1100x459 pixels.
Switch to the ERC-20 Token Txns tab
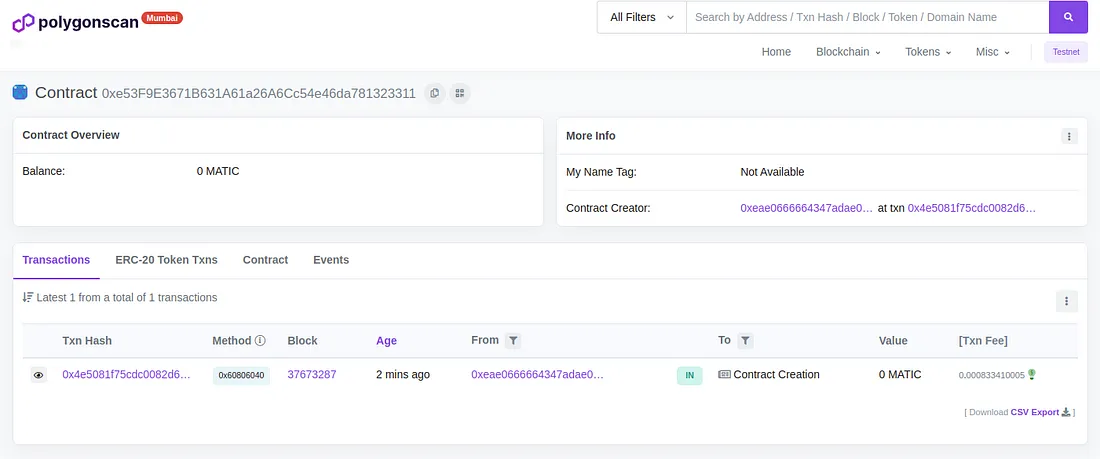click(166, 260)
